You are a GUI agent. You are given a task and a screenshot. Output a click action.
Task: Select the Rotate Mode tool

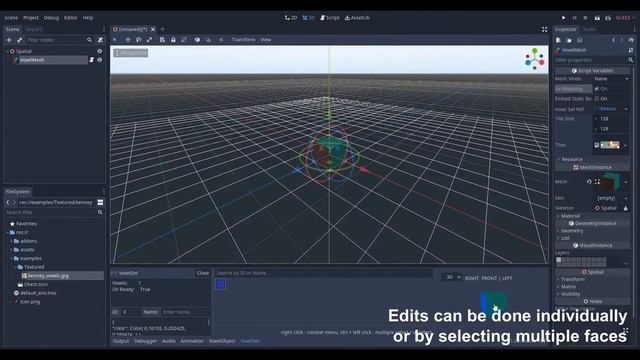[138, 40]
